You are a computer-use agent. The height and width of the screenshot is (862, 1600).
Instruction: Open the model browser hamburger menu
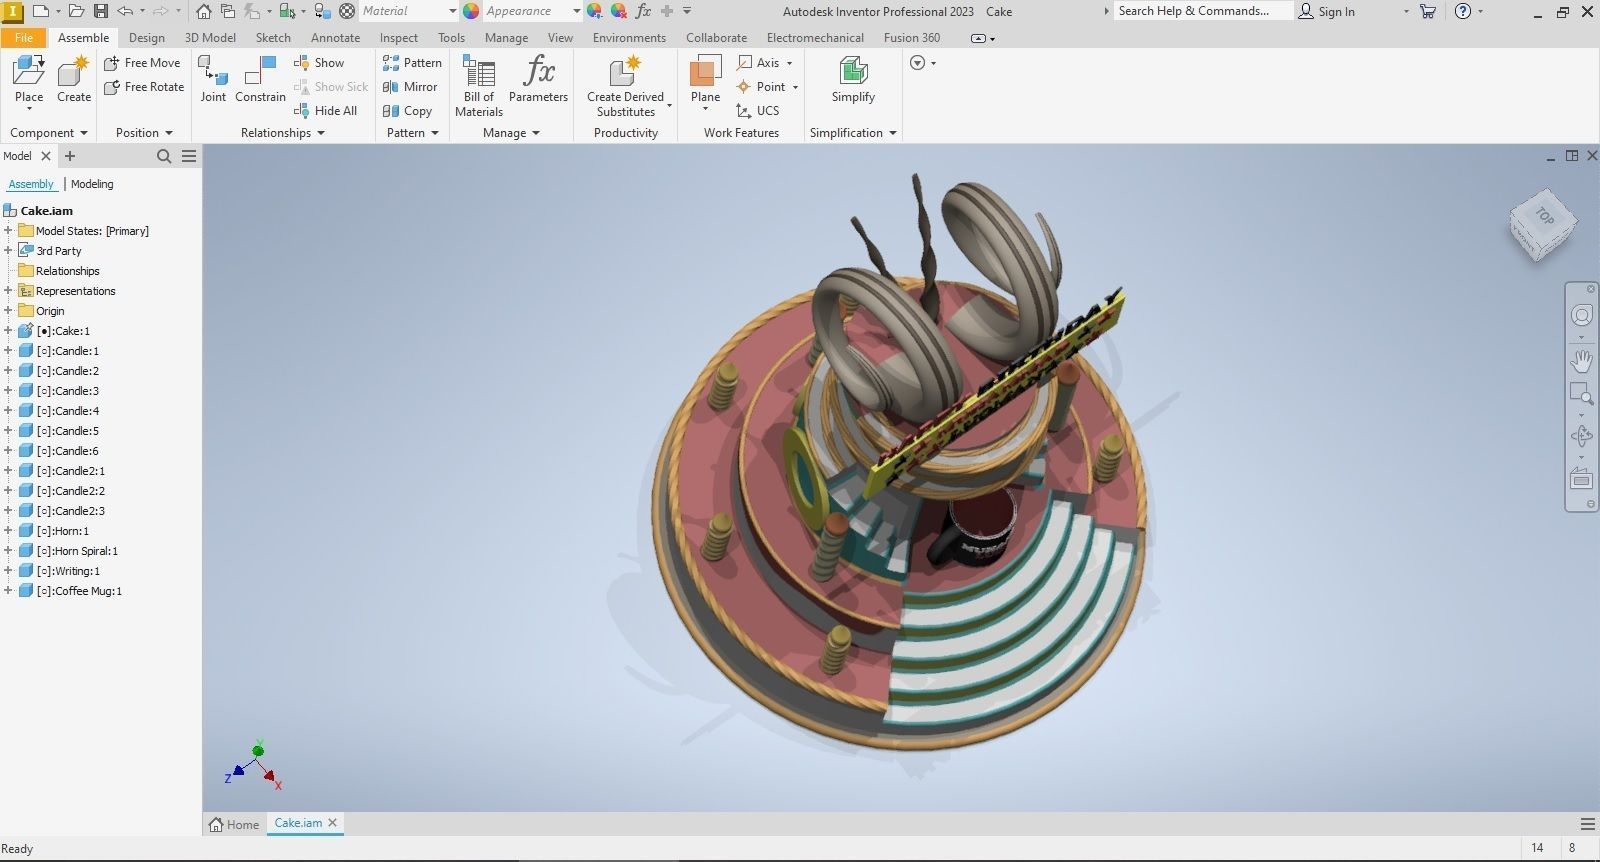click(x=189, y=156)
